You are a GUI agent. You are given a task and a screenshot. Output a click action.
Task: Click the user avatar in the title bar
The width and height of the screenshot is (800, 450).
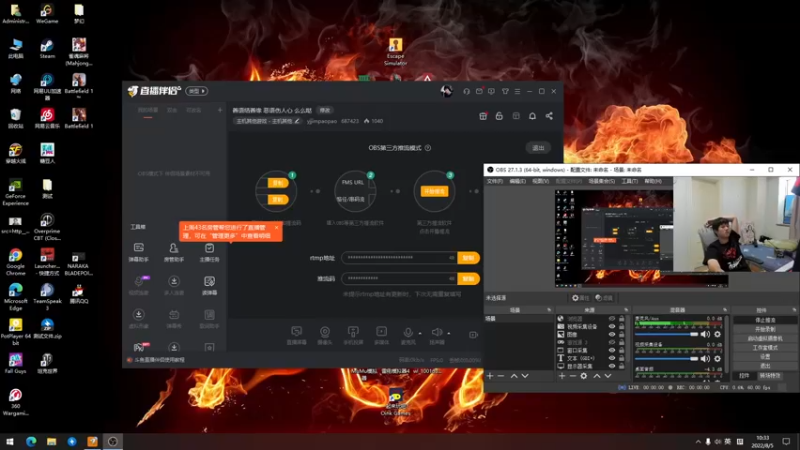446,91
